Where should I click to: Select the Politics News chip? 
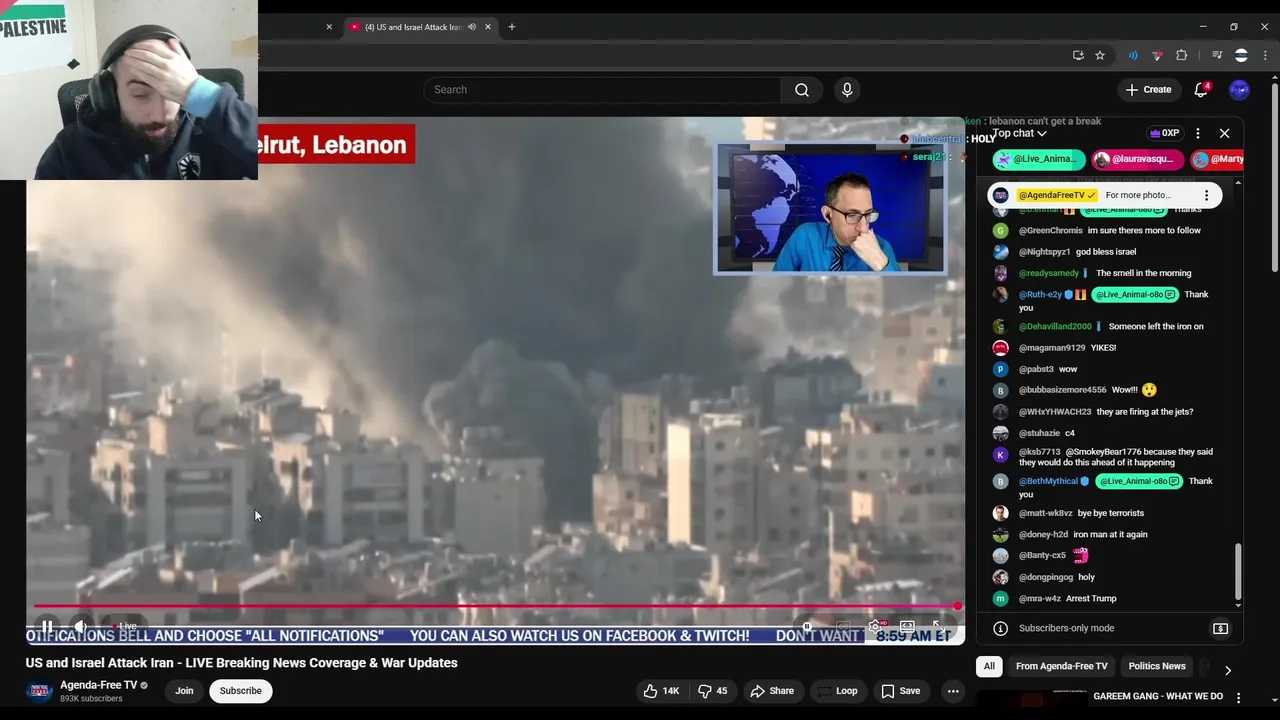pyautogui.click(x=1157, y=666)
